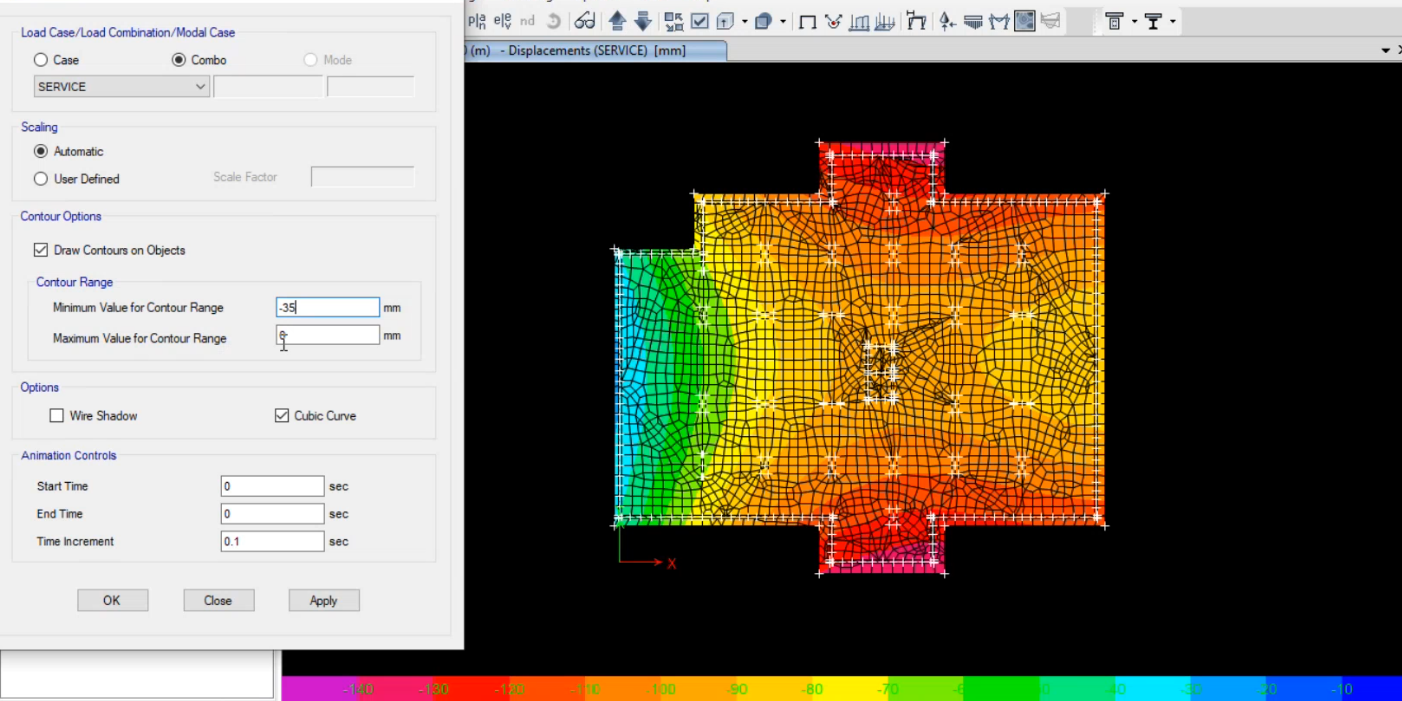Select the Automatic scaling radio button
The width and height of the screenshot is (1402, 701).
coord(41,151)
